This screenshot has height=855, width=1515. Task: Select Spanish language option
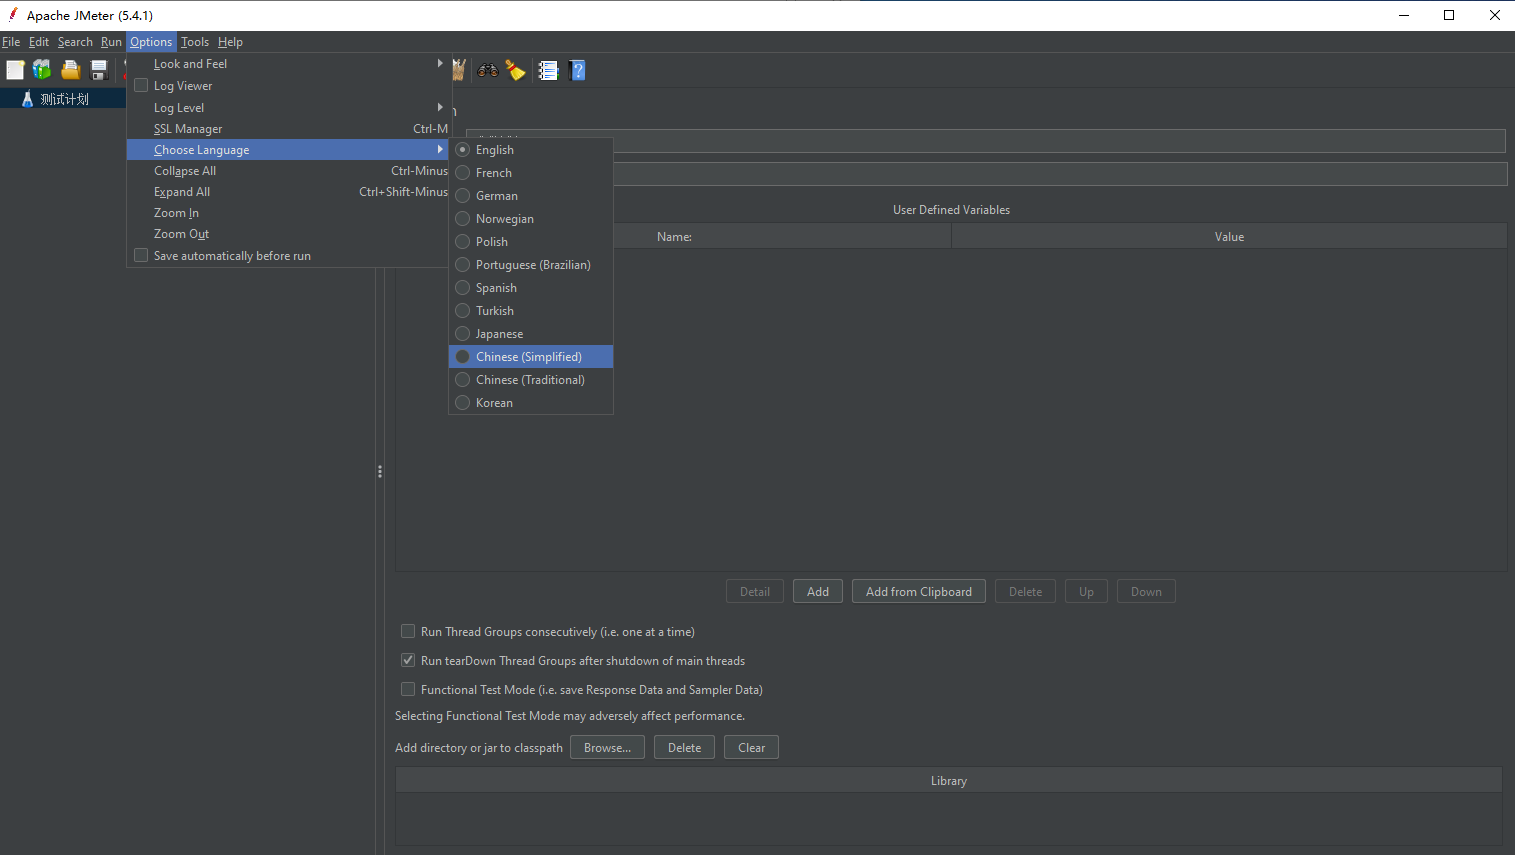click(531, 288)
